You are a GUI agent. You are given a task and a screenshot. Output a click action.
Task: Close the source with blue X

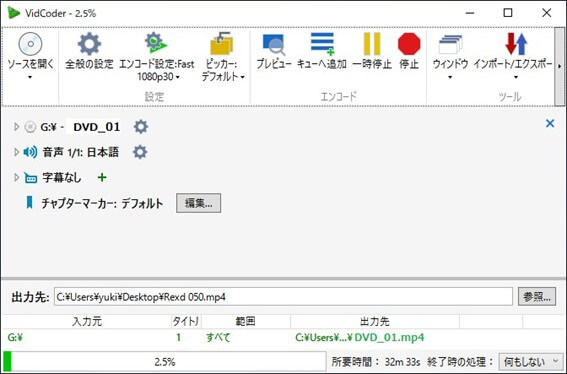point(550,123)
